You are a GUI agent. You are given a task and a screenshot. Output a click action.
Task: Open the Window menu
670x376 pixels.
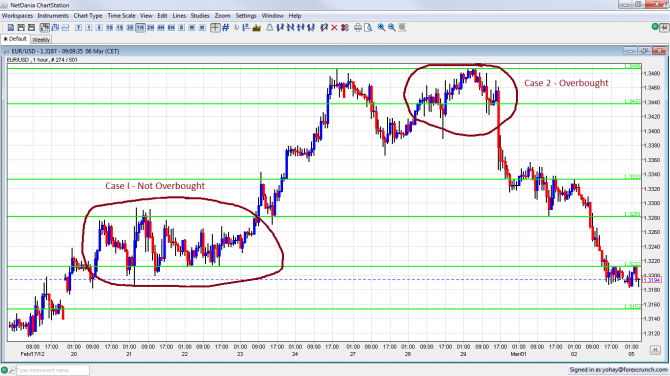[273, 15]
